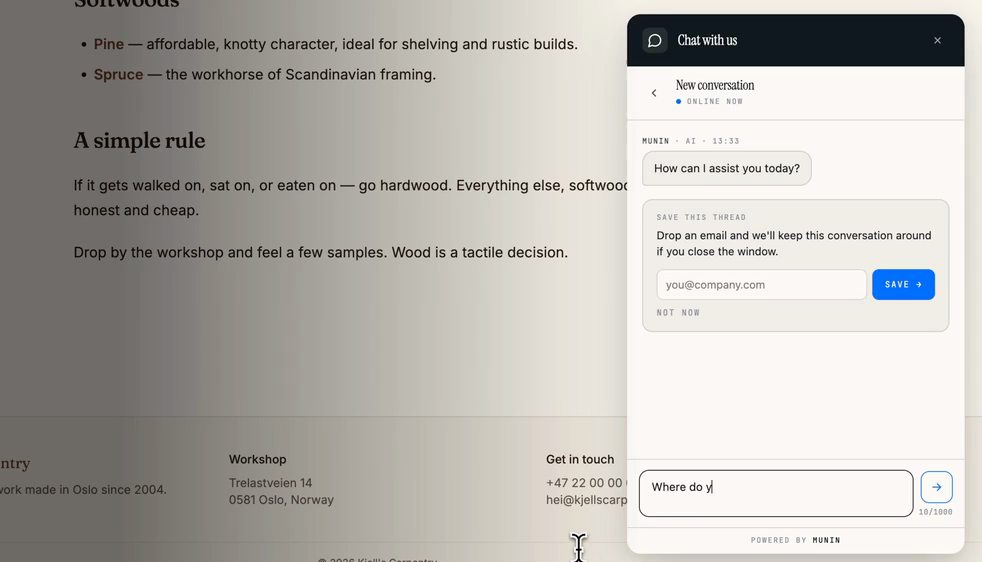Click the 'SAVE THIS THREAD' label

701,217
